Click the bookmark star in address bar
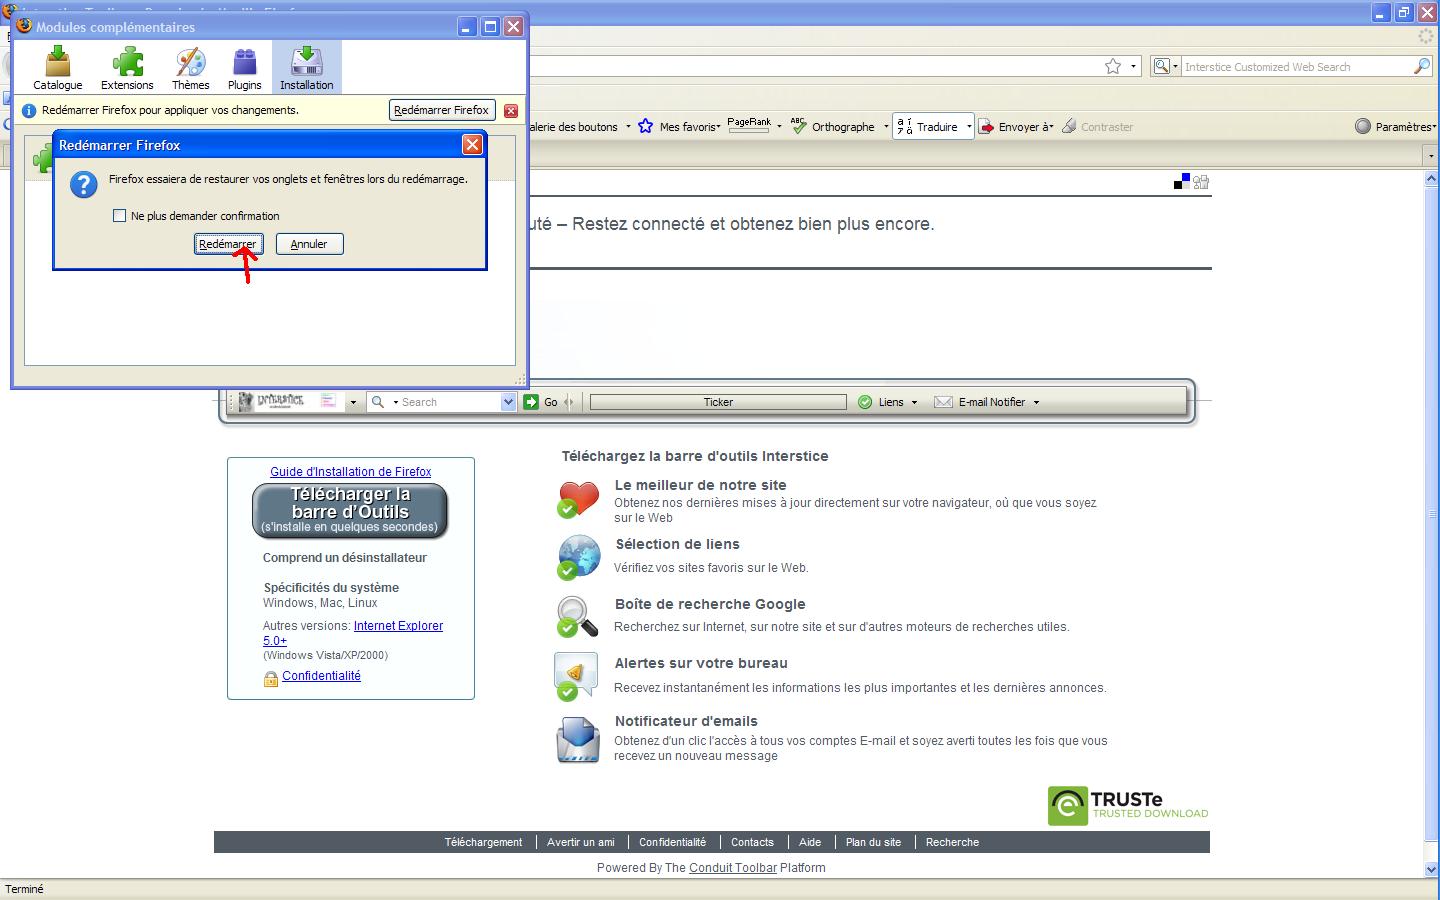This screenshot has width=1440, height=900. click(1112, 66)
